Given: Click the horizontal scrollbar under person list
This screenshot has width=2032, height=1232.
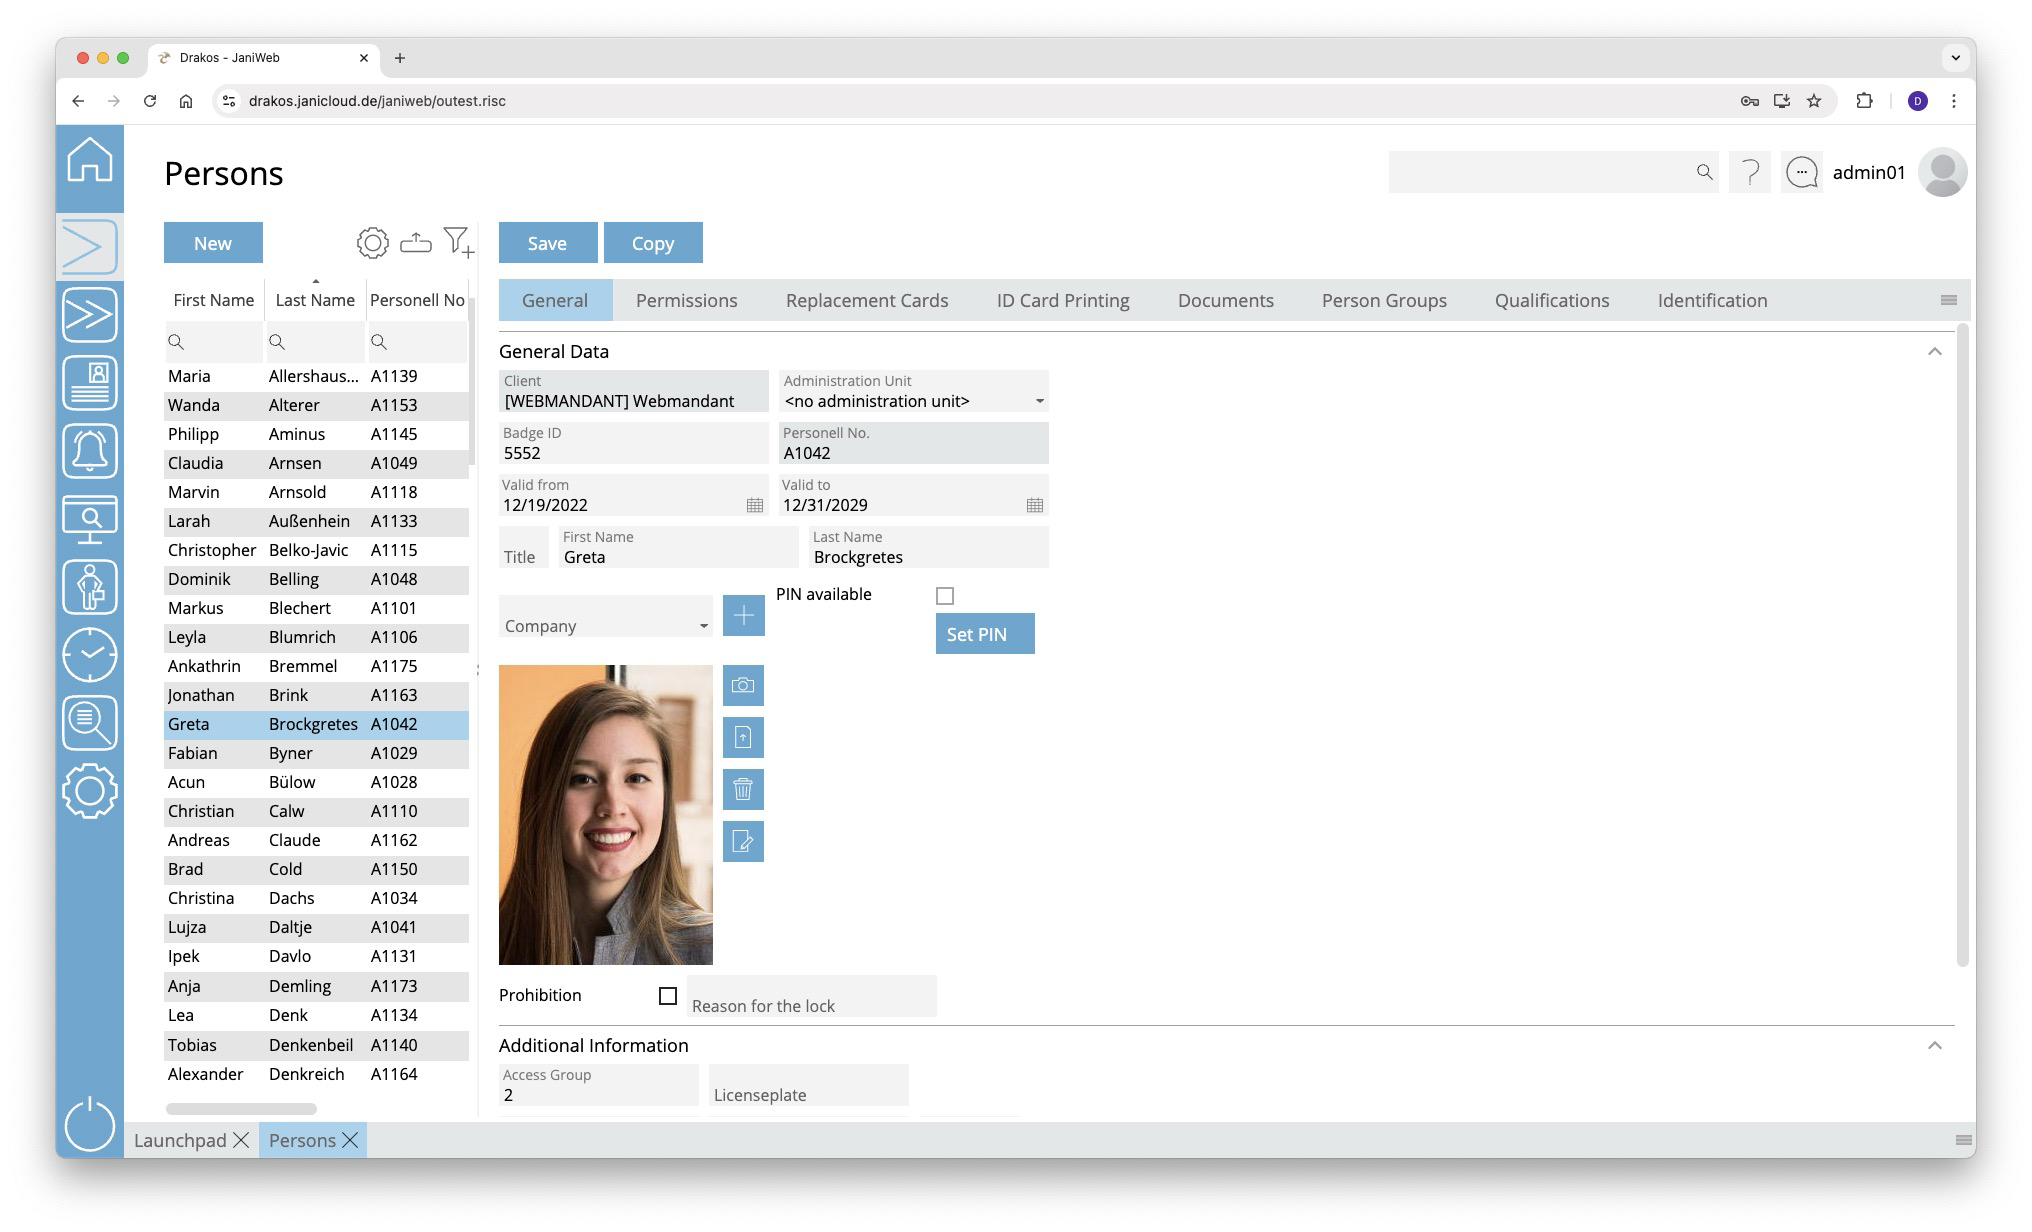Looking at the screenshot, I should point(241,1109).
